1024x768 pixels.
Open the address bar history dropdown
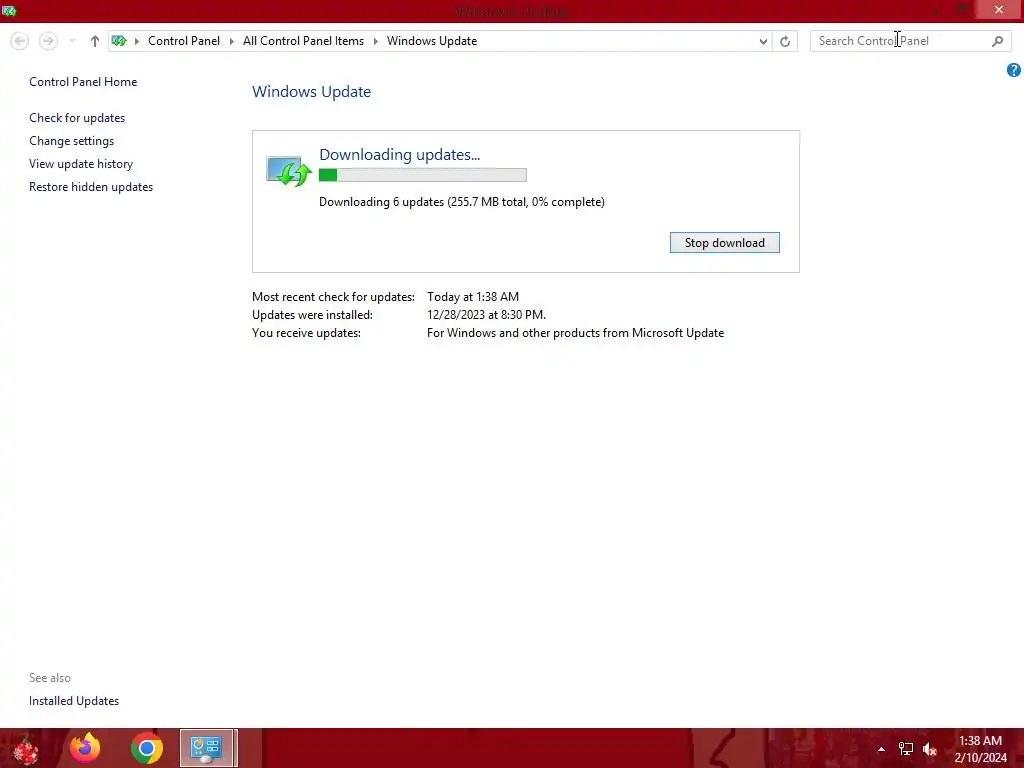click(763, 41)
